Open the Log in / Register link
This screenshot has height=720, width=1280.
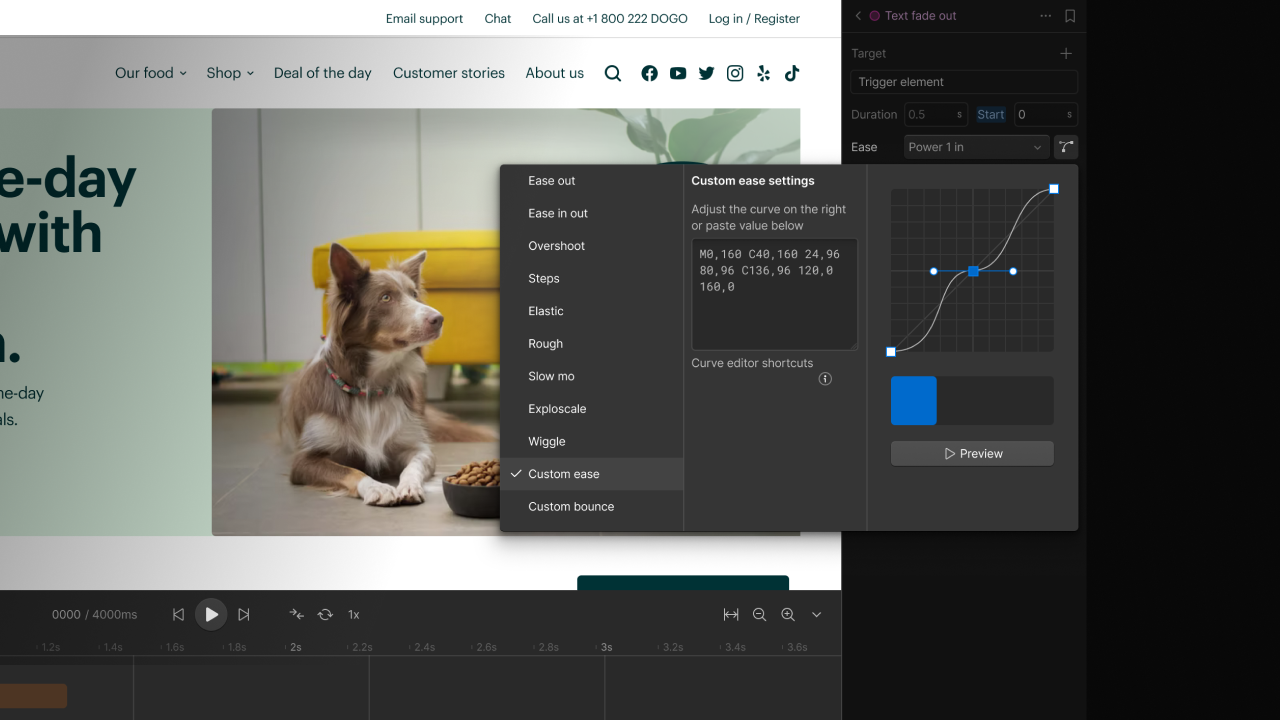[754, 18]
